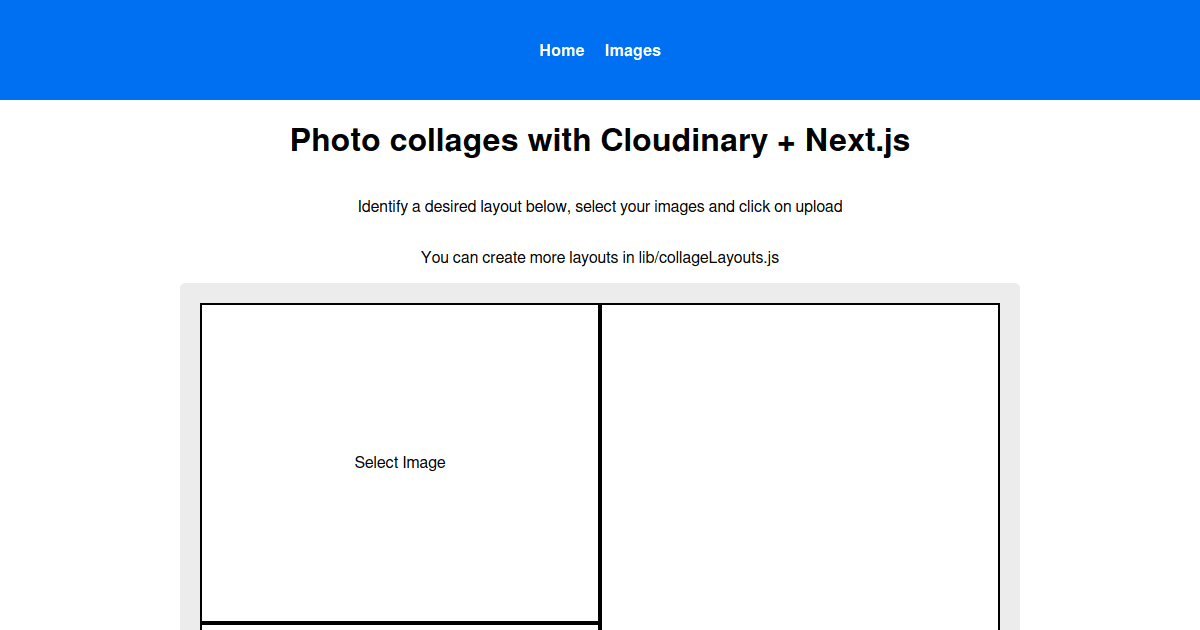Click the white page area below the heading
Viewport: 1200px width, 630px height.
coord(150,170)
